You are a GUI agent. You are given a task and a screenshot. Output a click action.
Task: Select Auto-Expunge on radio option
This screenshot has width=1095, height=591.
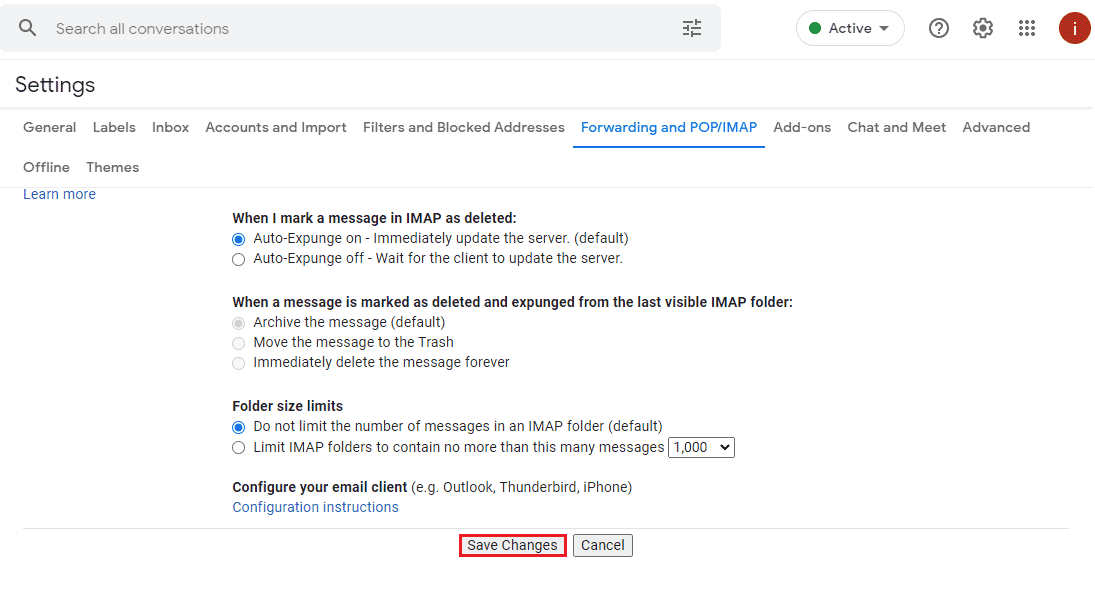tap(239, 239)
